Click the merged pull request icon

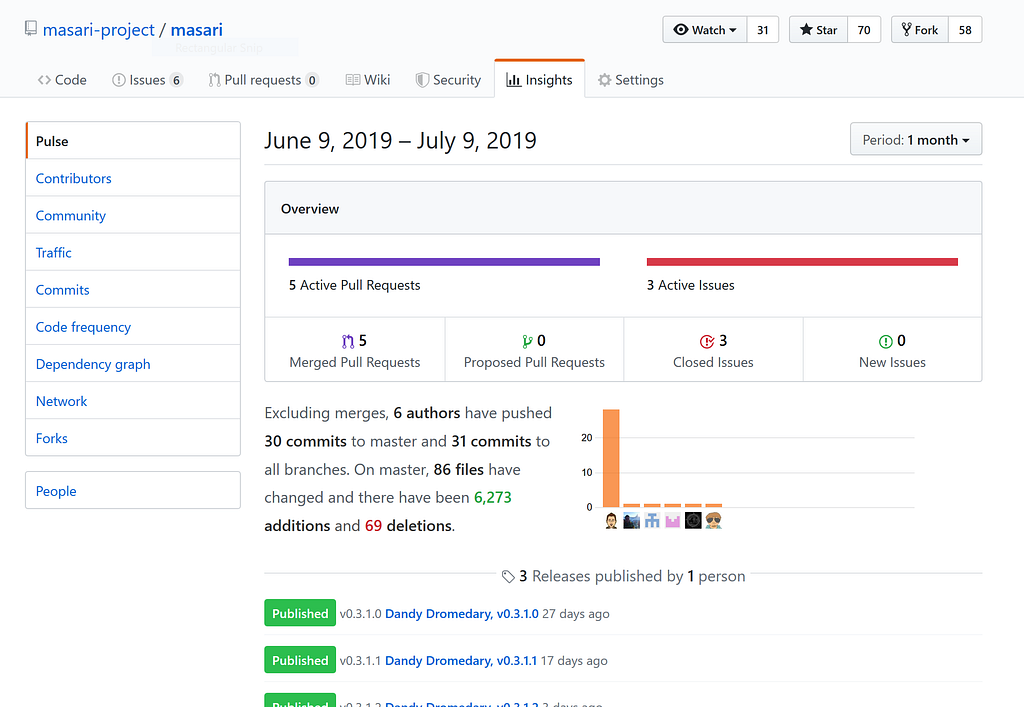point(348,341)
